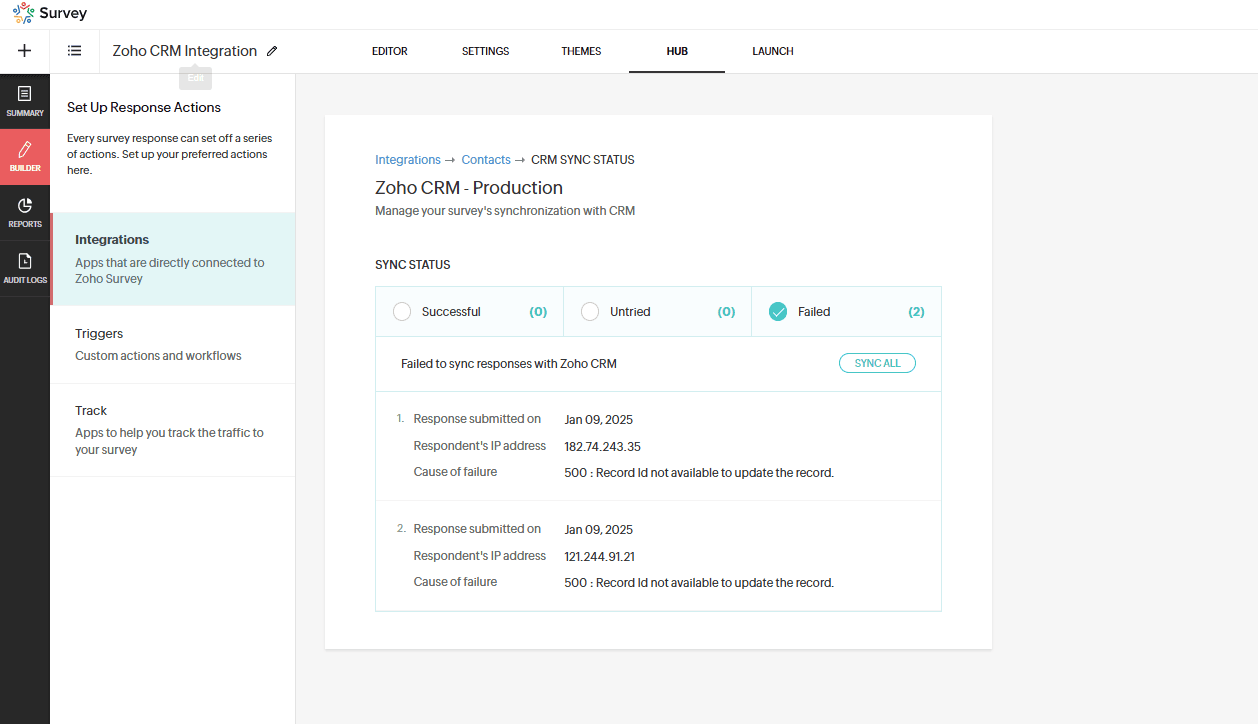Select the Builder sidebar icon
Viewport: 1258px width, 724px height.
point(25,157)
